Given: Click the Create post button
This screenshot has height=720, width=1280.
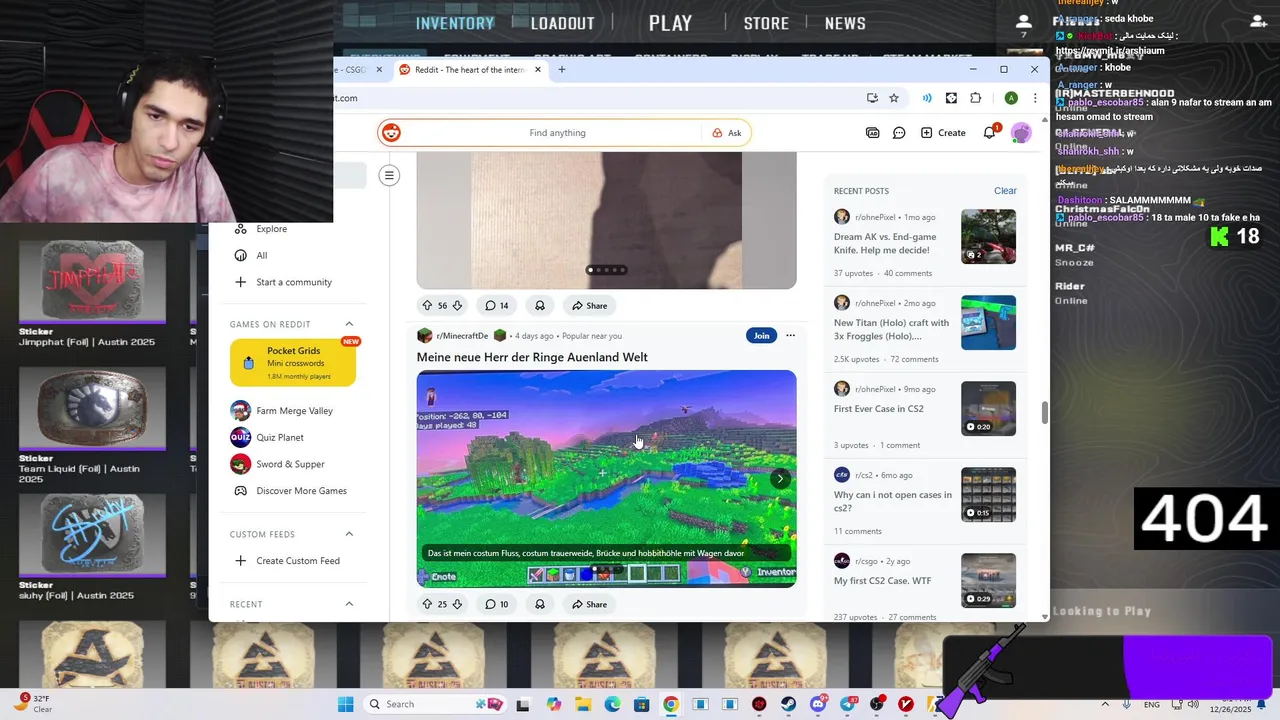Looking at the screenshot, I should pos(943,133).
